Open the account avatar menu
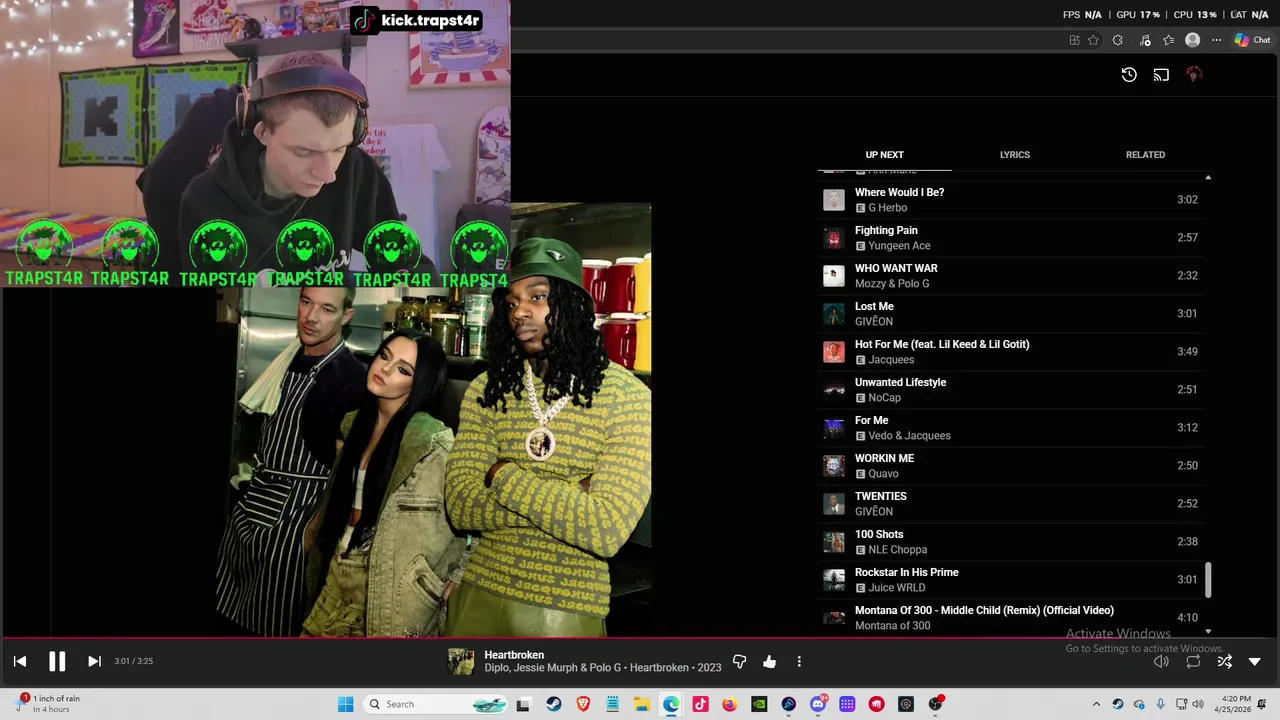 coord(1193,74)
